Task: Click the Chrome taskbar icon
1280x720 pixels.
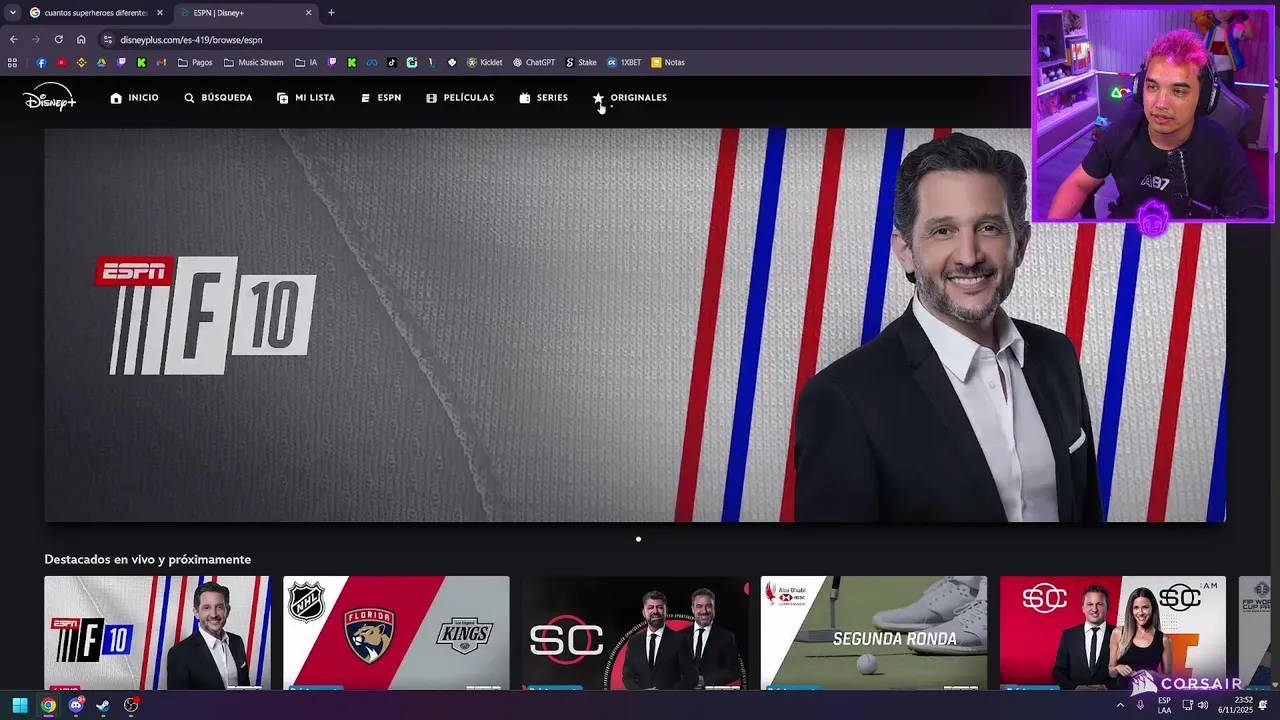Action: click(48, 705)
